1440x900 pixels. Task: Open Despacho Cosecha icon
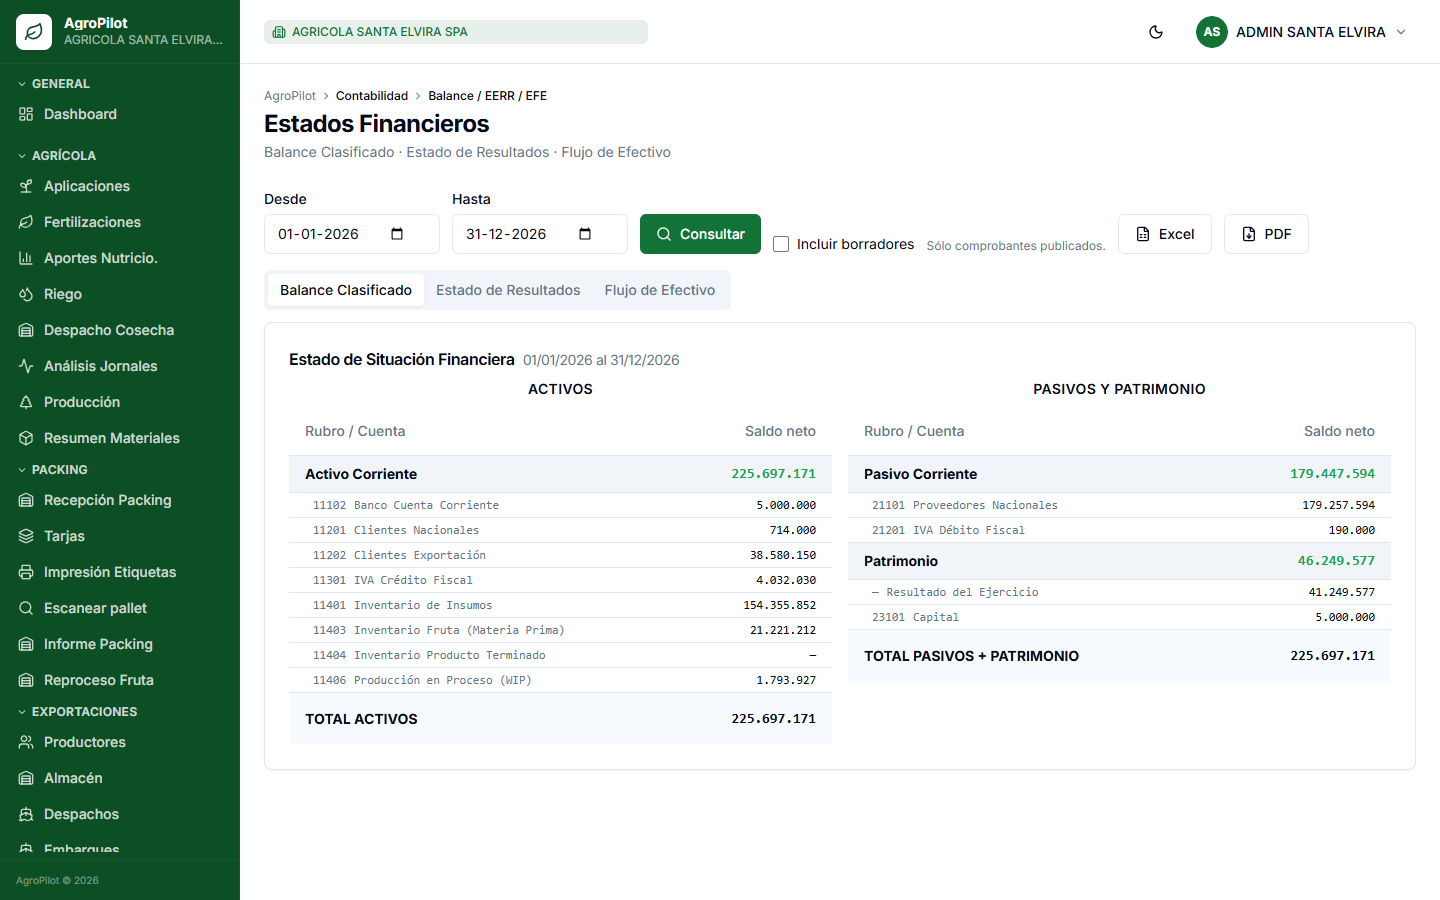click(x=26, y=330)
